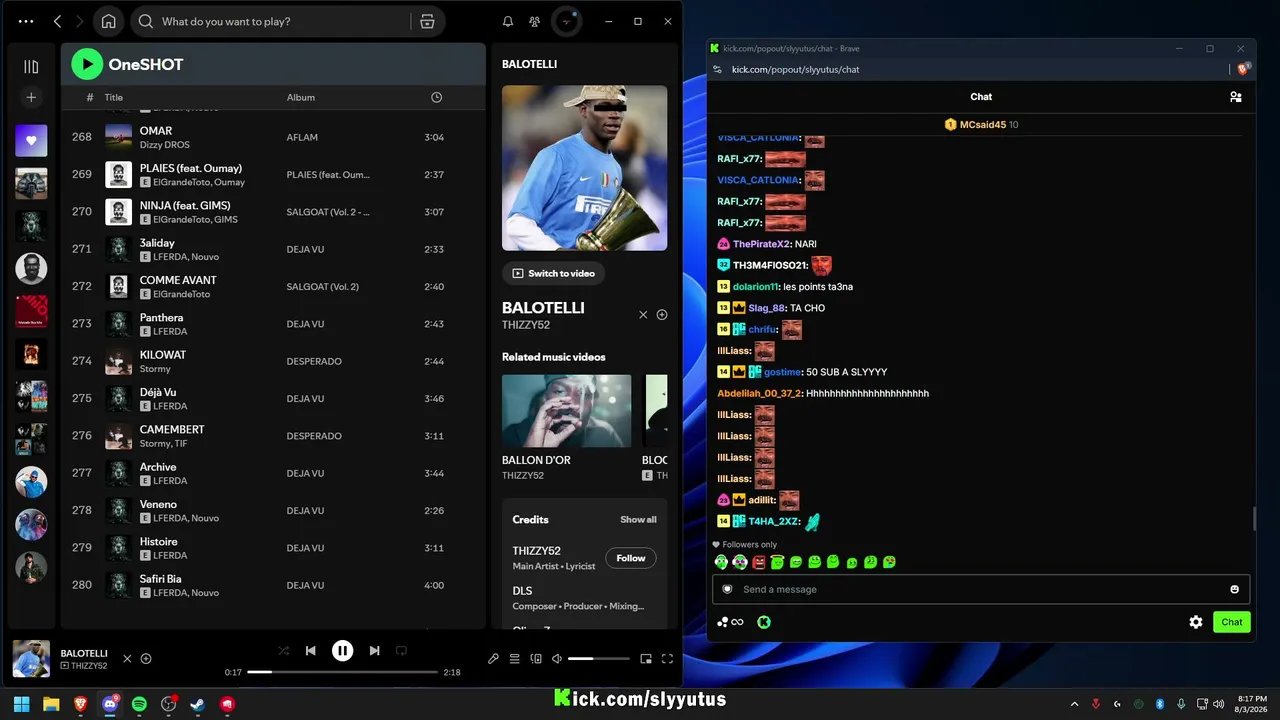The height and width of the screenshot is (720, 1280).
Task: Open chat settings gear
Action: (x=1196, y=622)
